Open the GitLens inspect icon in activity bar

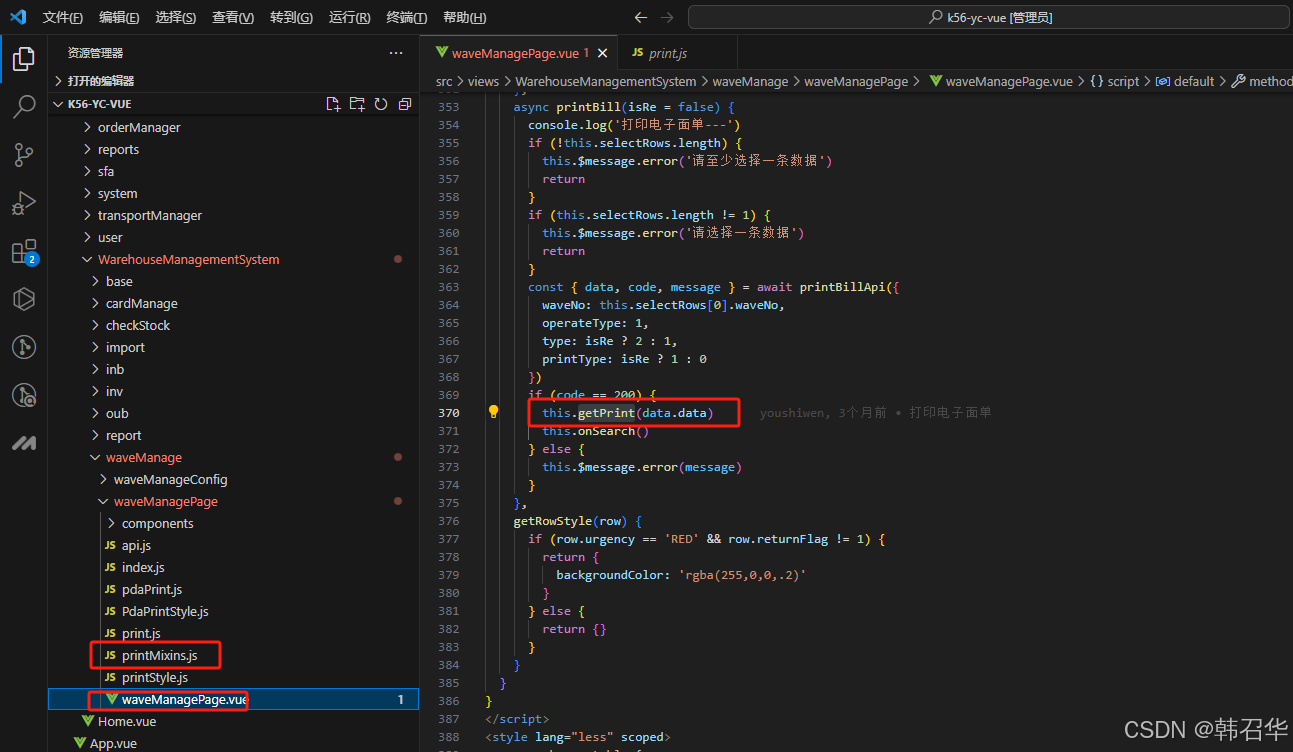(x=24, y=395)
